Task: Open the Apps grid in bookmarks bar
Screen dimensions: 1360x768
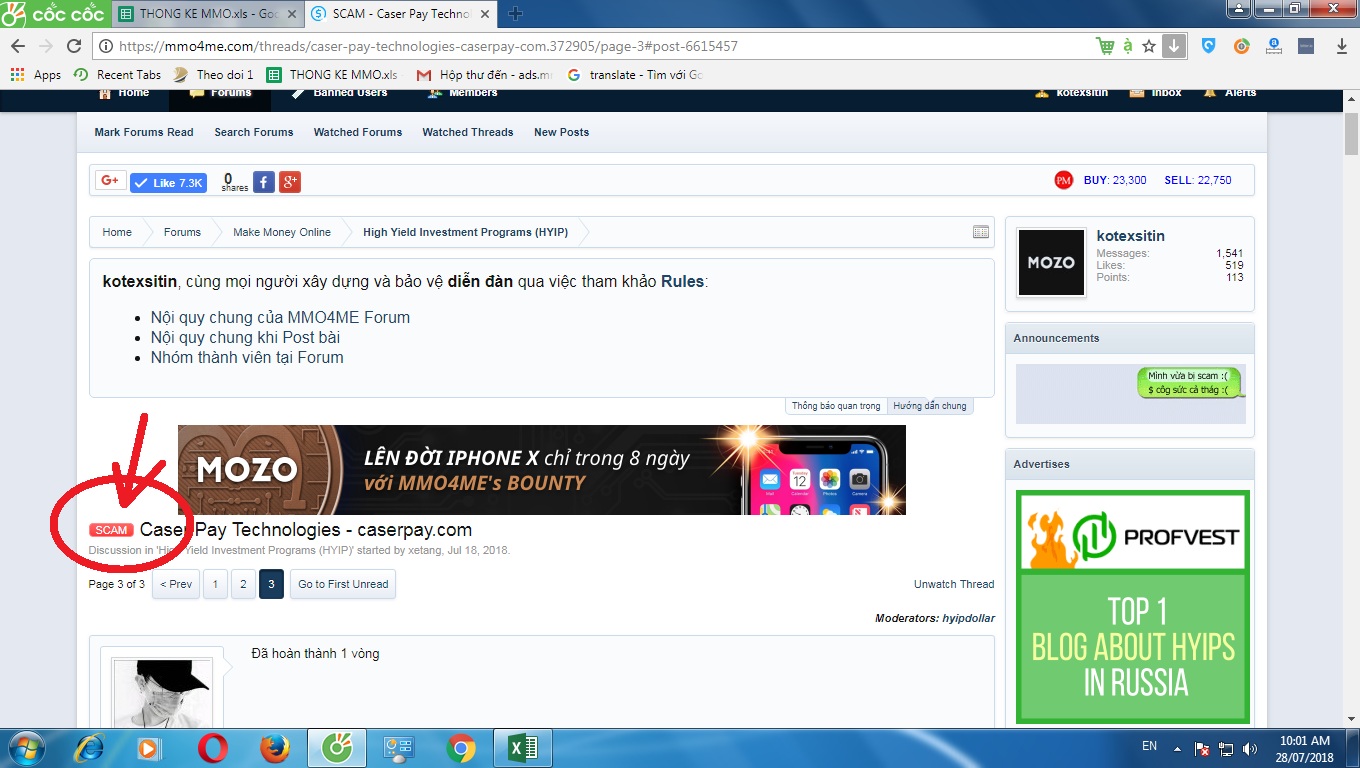Action: pyautogui.click(x=35, y=75)
